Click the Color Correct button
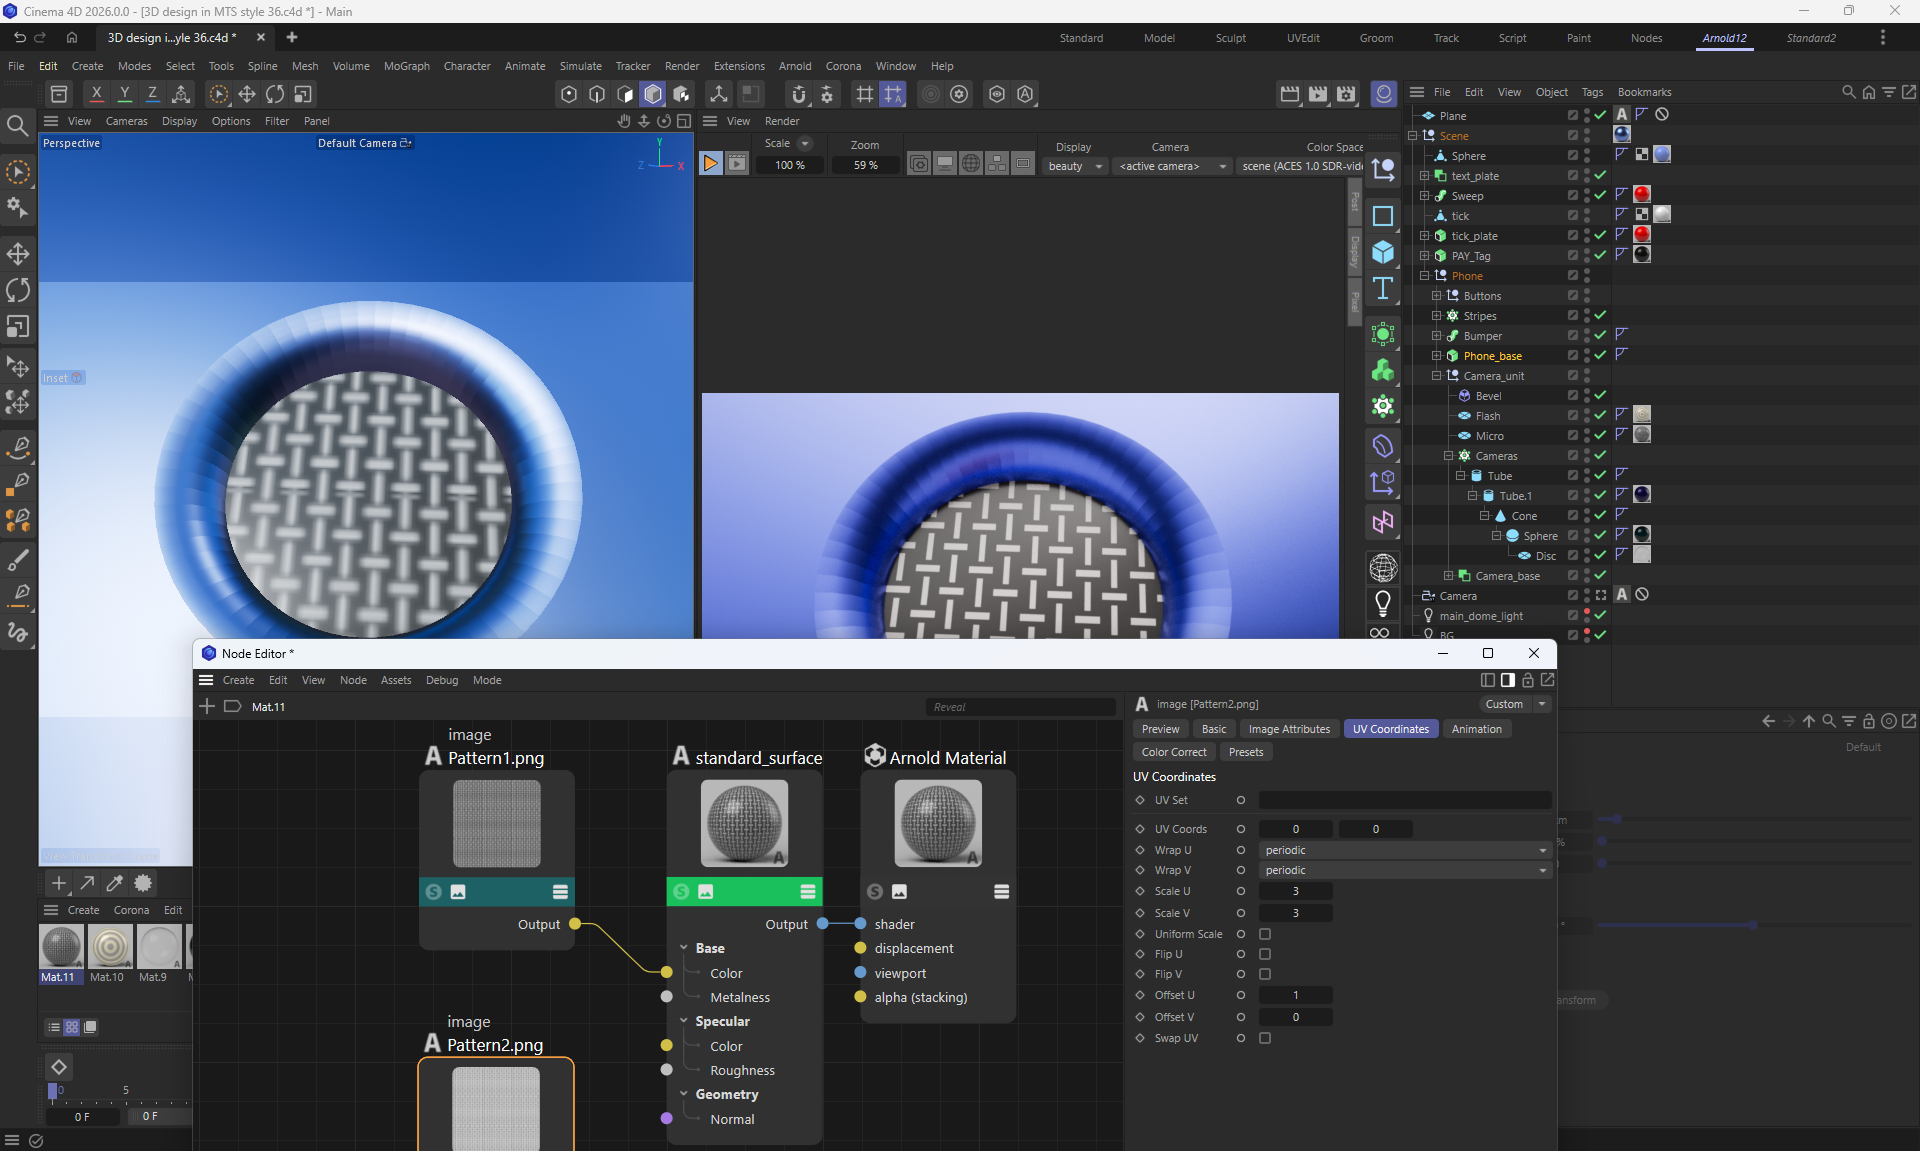Viewport: 1920px width, 1151px height. tap(1174, 752)
